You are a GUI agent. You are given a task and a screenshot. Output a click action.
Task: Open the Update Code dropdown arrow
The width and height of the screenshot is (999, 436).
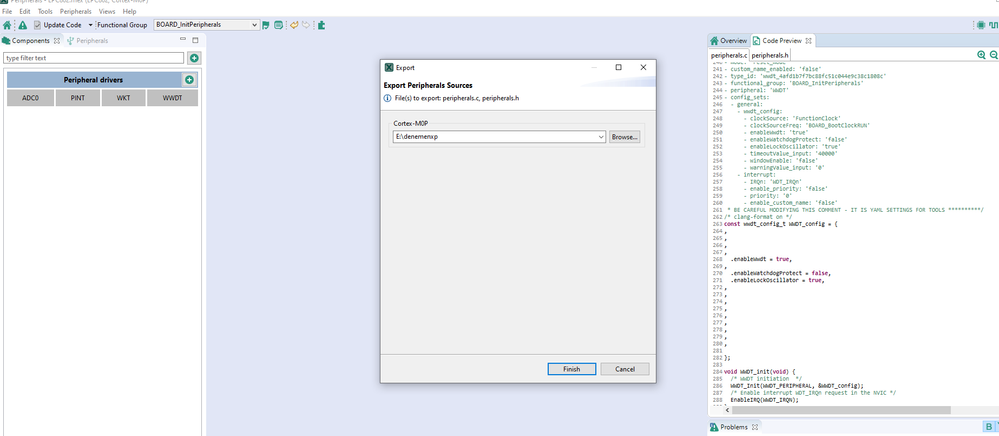pos(90,25)
